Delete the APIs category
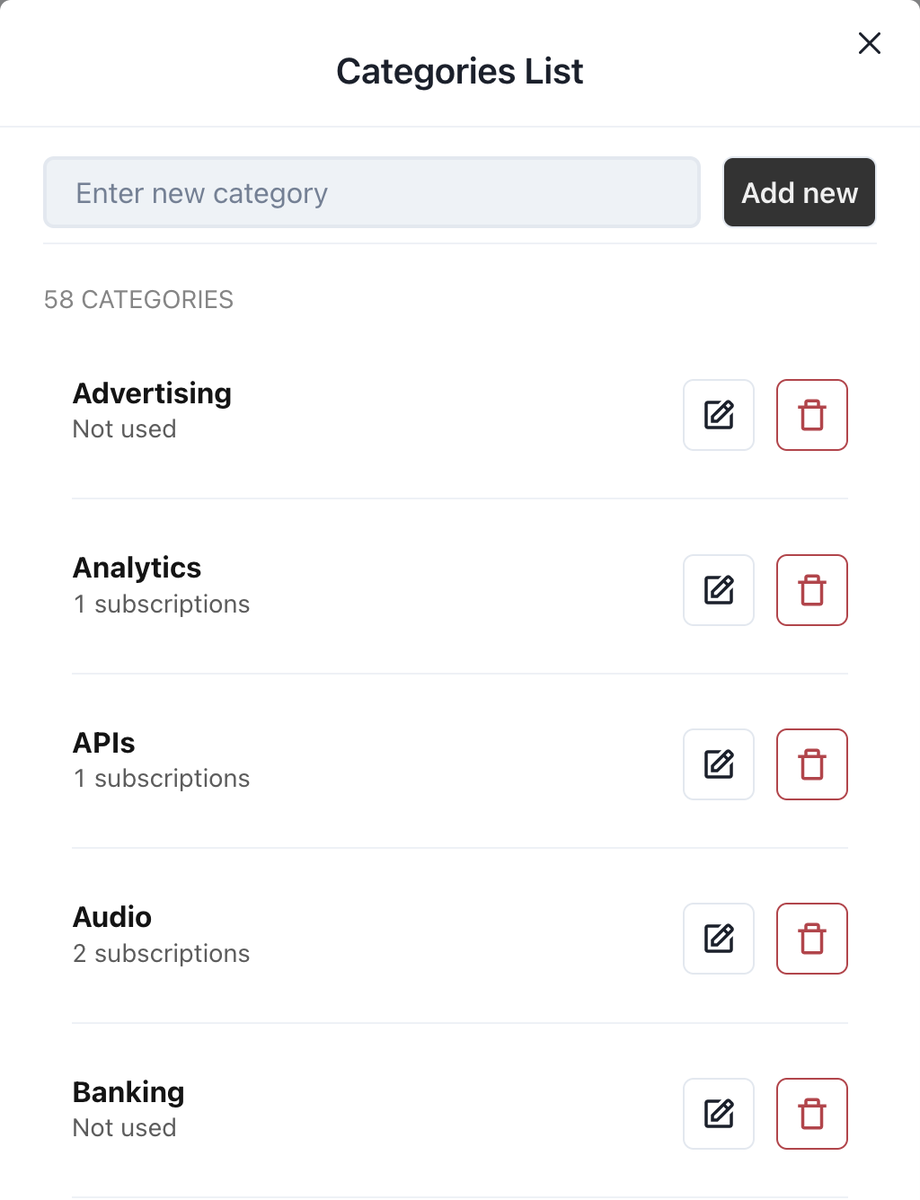This screenshot has width=920, height=1200. [812, 764]
